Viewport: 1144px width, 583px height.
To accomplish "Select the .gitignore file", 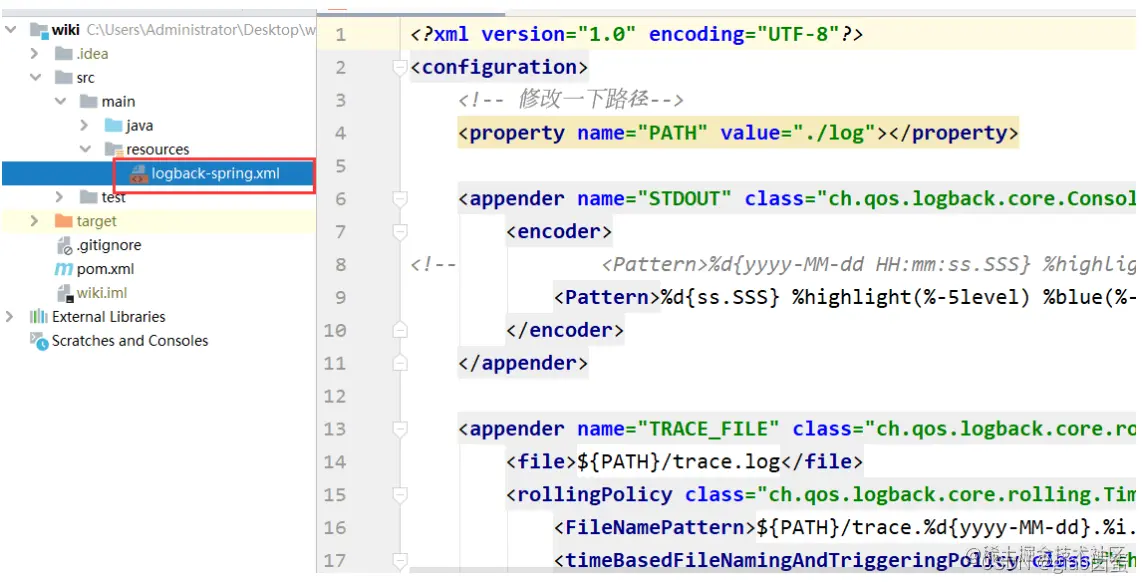I will (109, 245).
